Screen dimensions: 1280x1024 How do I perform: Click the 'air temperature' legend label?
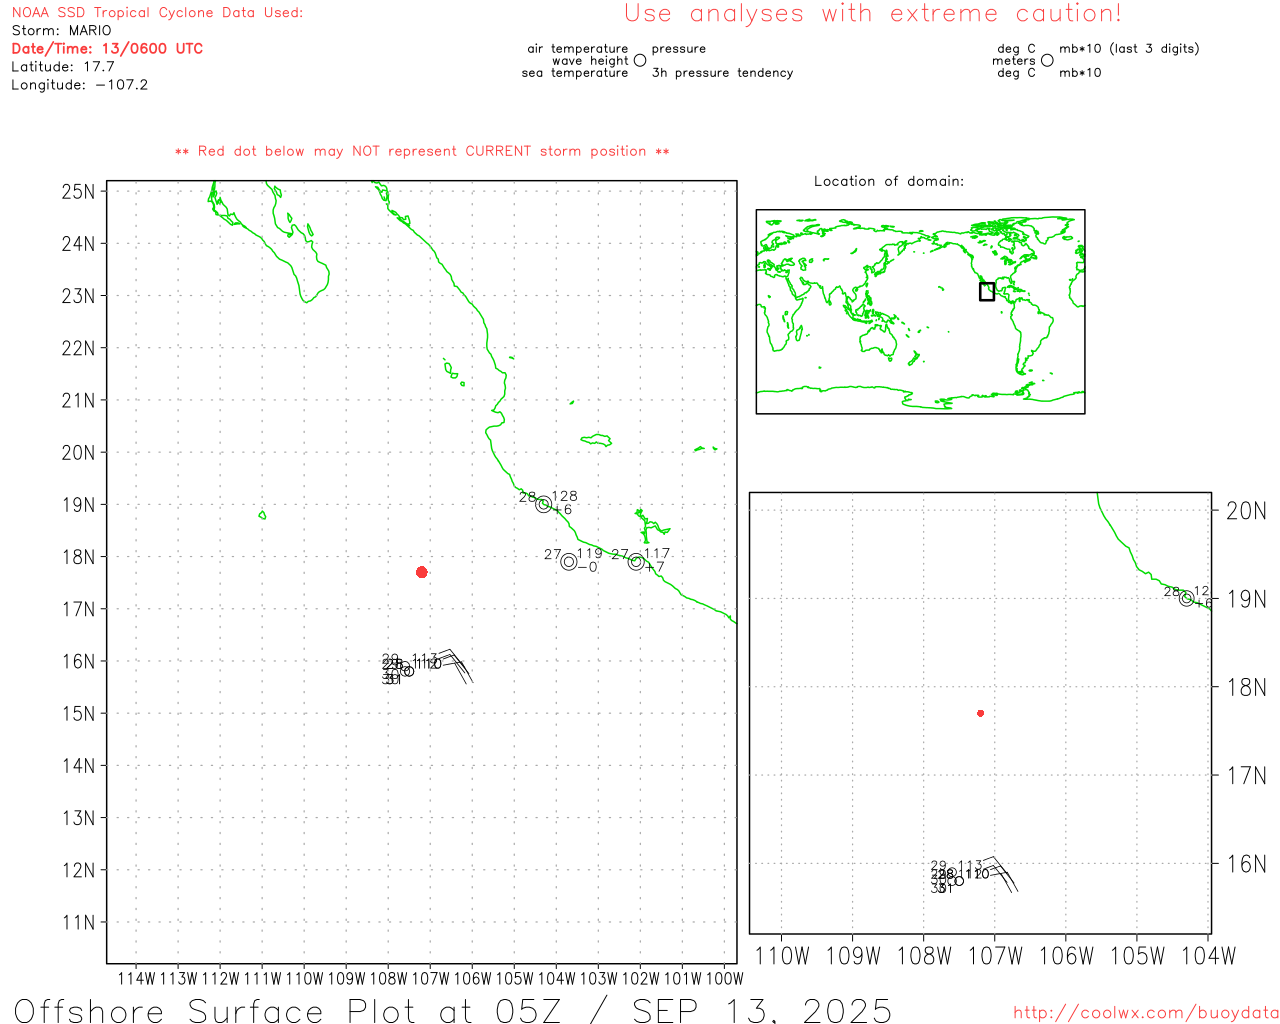578,49
